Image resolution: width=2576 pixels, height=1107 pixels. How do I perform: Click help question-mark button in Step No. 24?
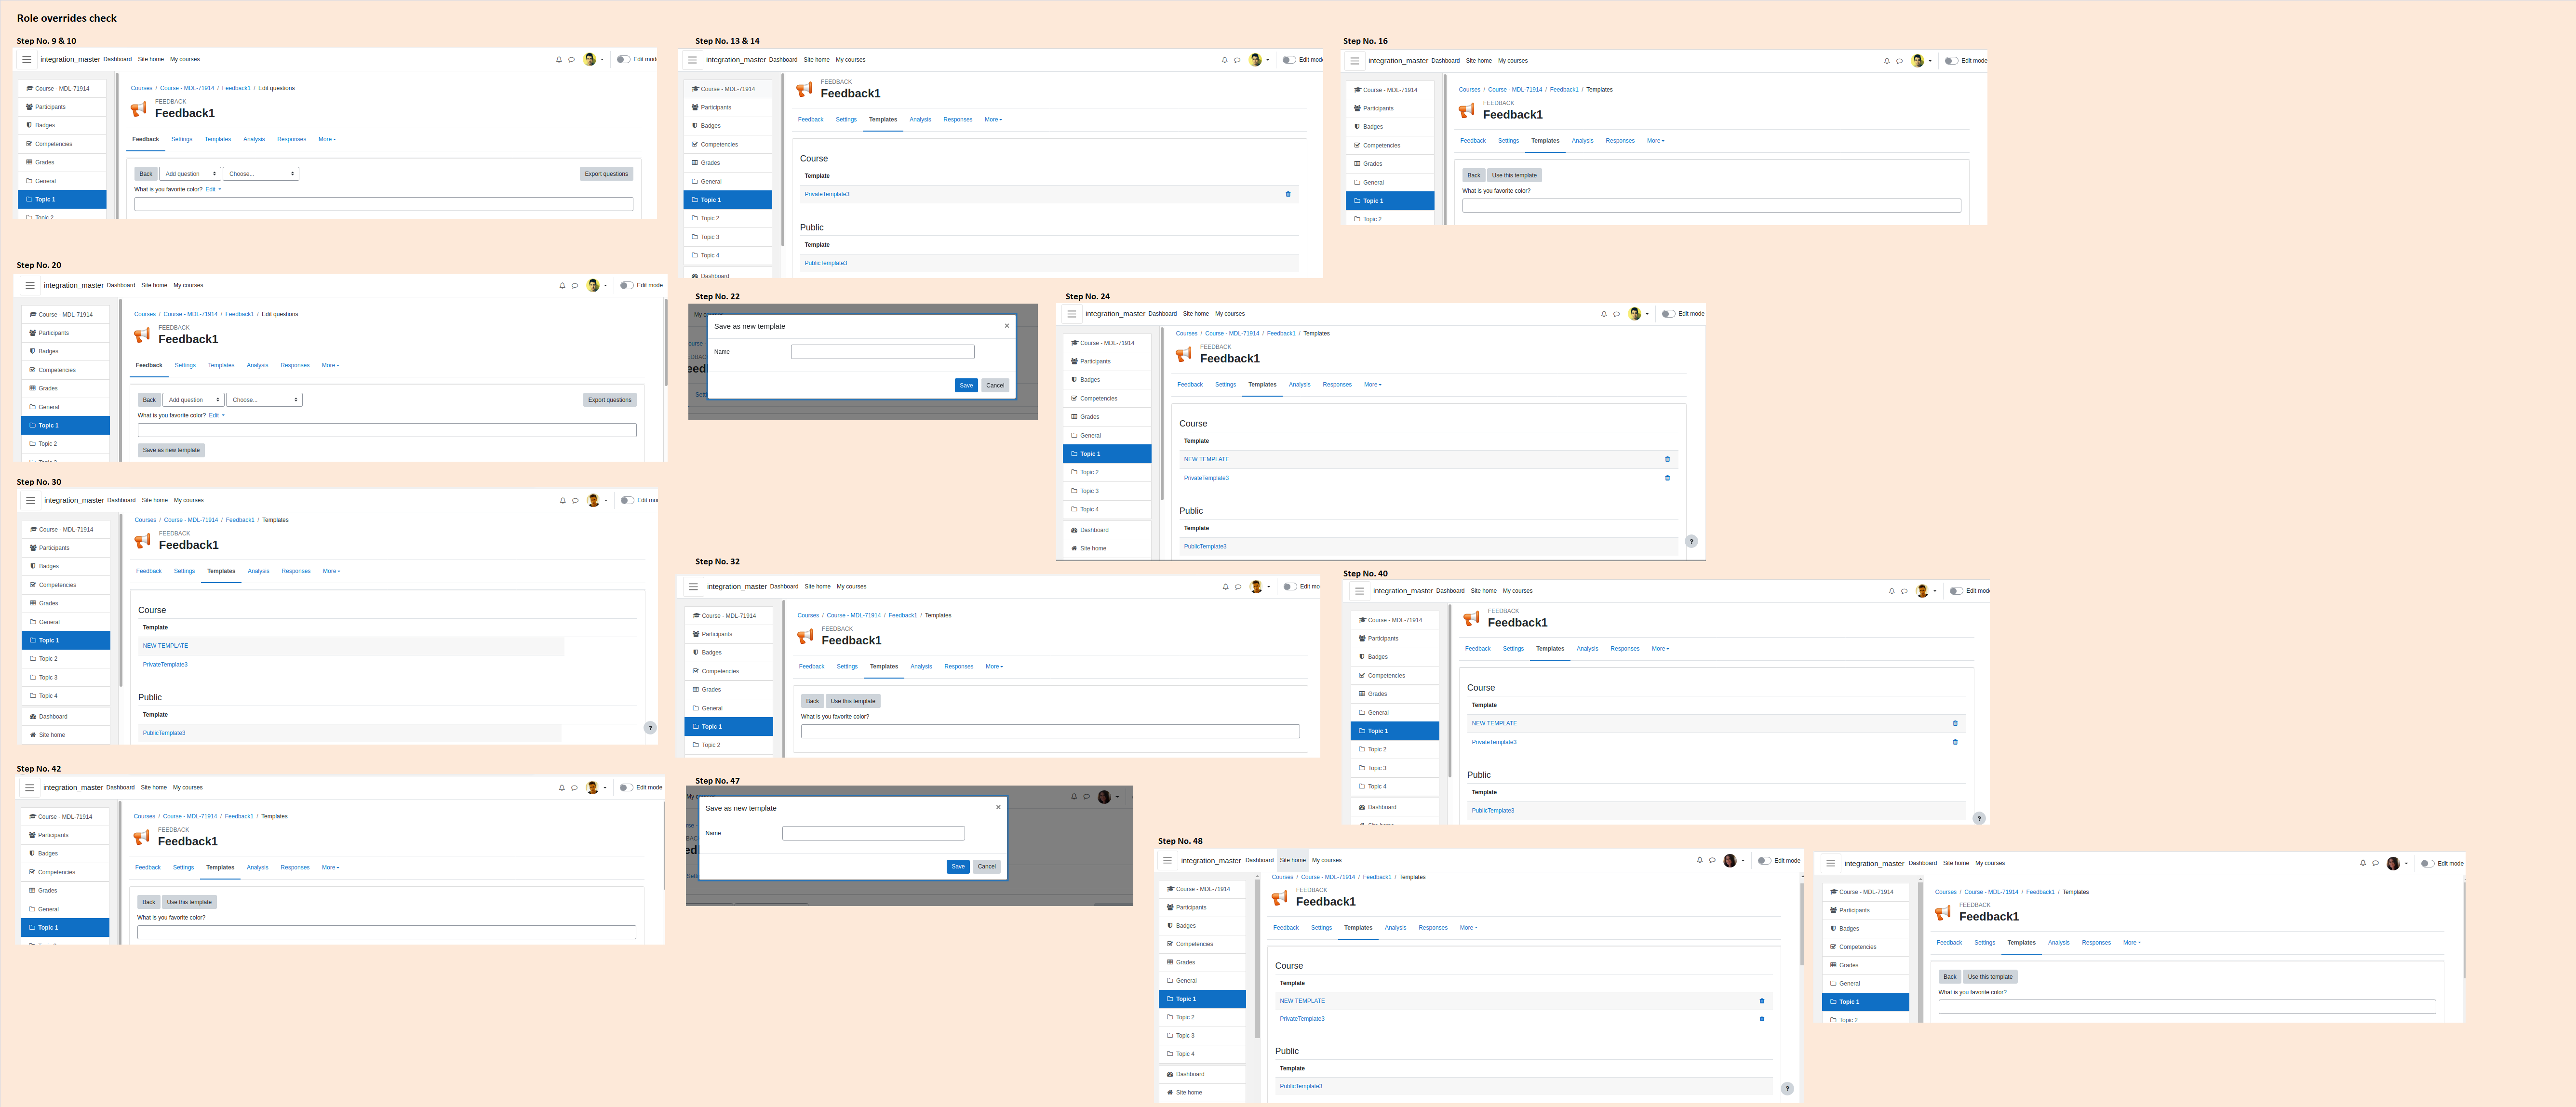point(1691,541)
